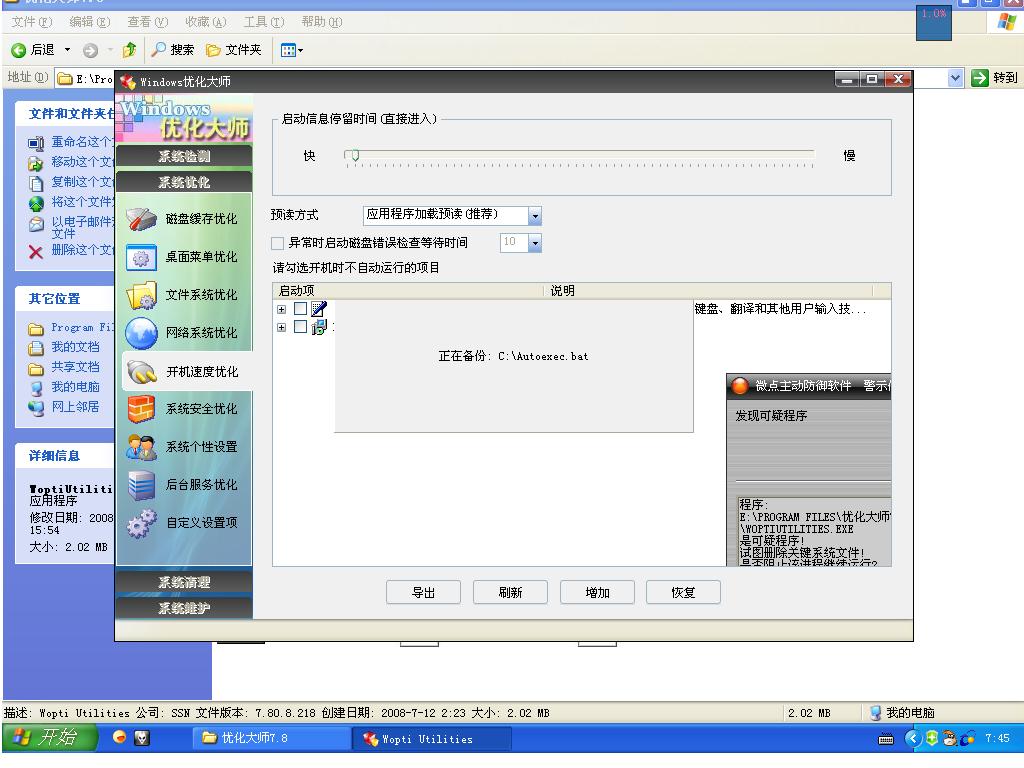Click the orange icon in quick launch

pyautogui.click(x=119, y=737)
